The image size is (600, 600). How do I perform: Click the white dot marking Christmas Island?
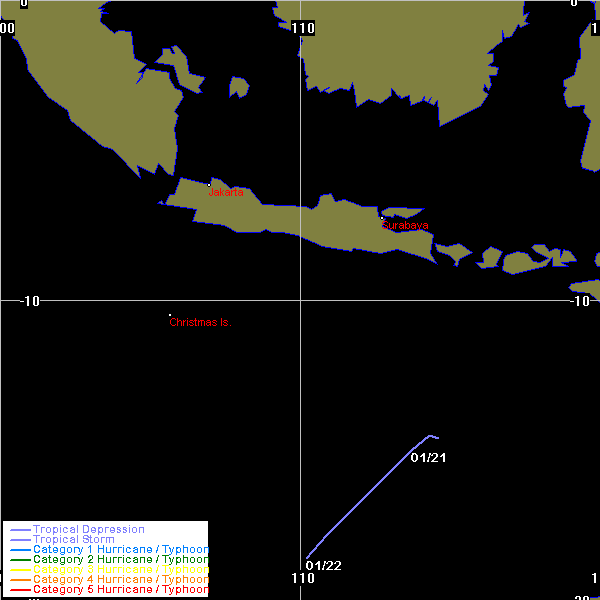tap(170, 316)
